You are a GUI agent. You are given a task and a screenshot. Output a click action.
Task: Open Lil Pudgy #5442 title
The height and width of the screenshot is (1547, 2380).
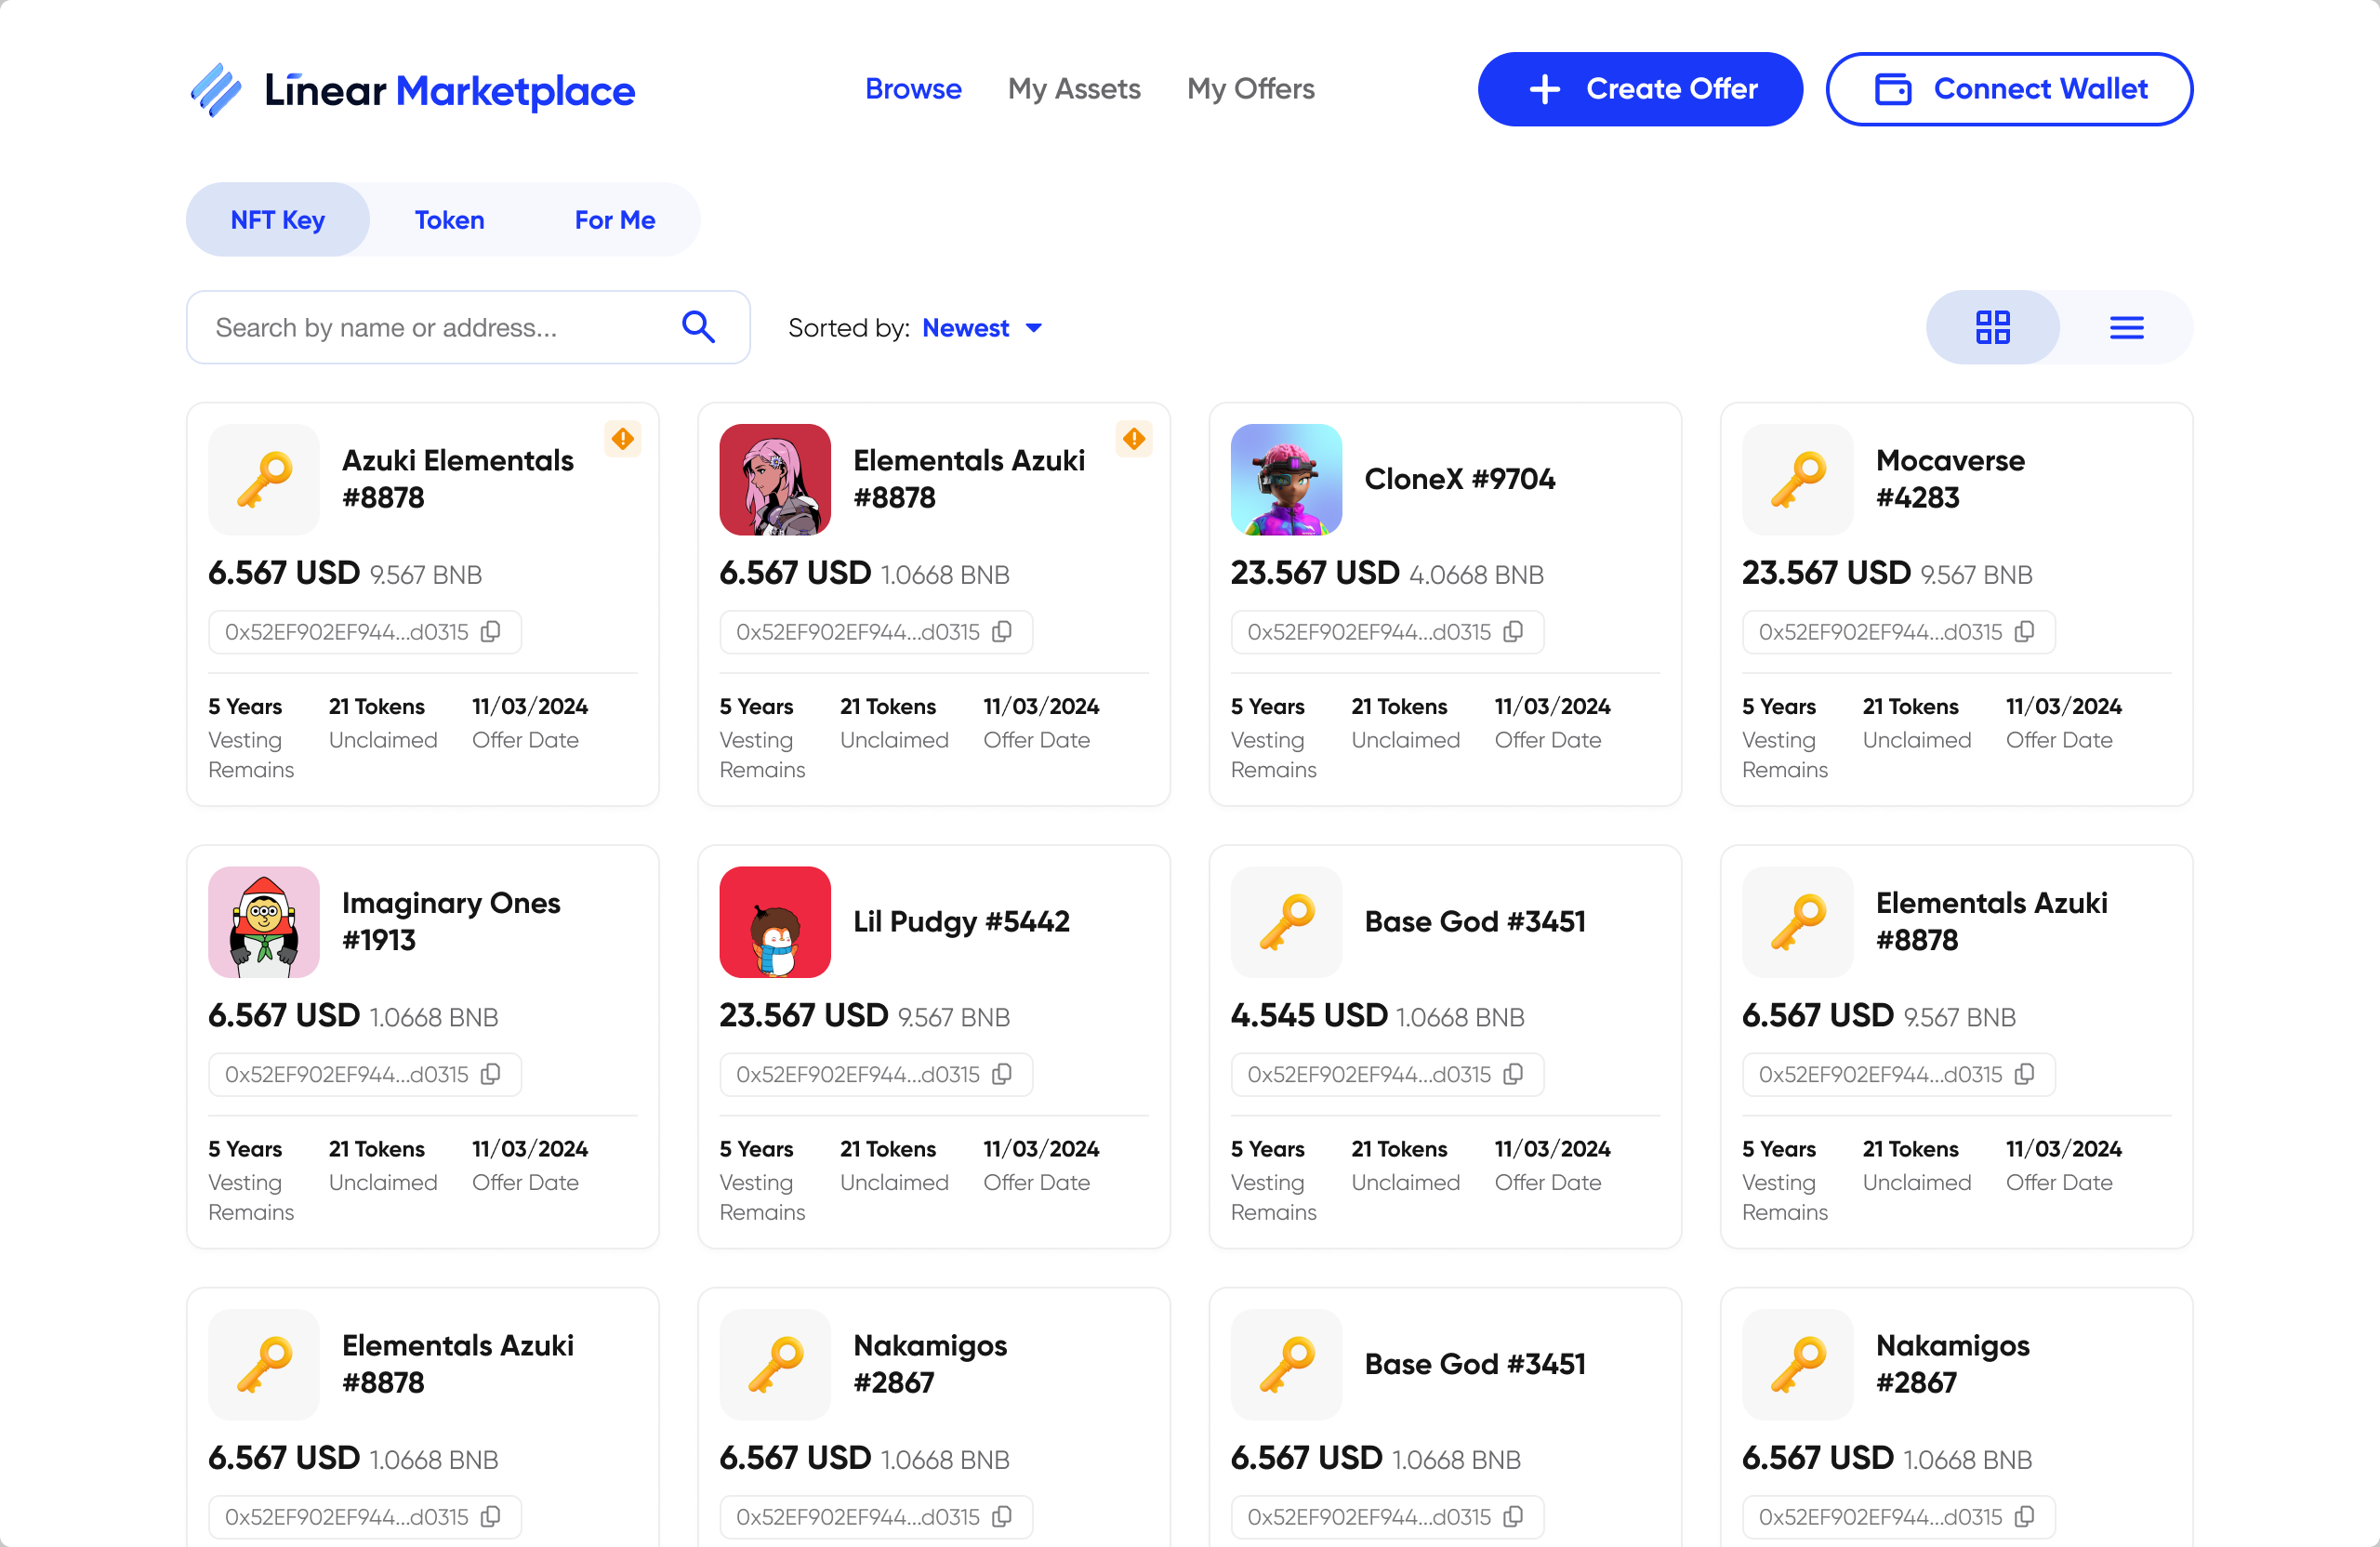coord(961,921)
